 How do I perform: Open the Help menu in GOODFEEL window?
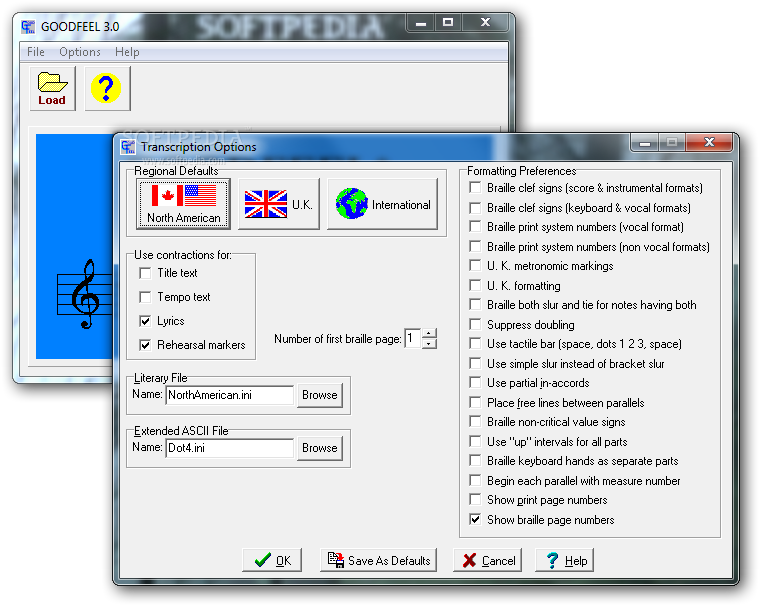[127, 52]
